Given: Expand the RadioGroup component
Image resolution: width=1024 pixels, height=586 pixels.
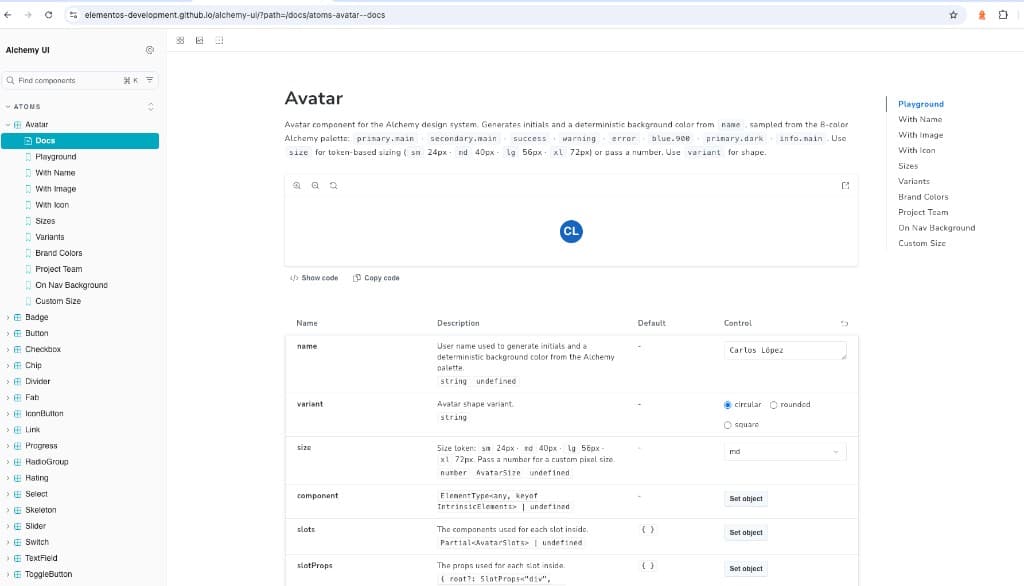Looking at the screenshot, I should (46, 462).
